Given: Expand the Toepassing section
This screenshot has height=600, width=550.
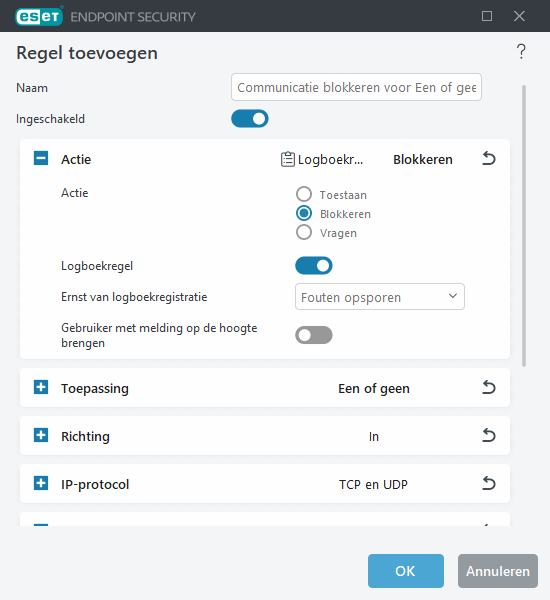Looking at the screenshot, I should click(41, 387).
